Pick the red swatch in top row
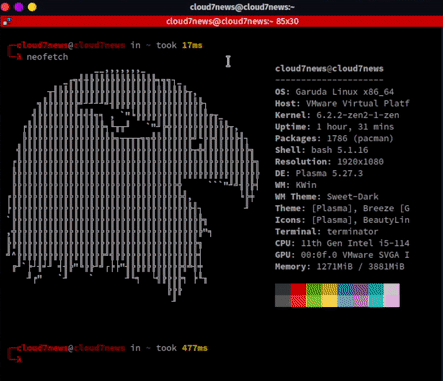The height and width of the screenshot is (381, 443). pos(298,289)
